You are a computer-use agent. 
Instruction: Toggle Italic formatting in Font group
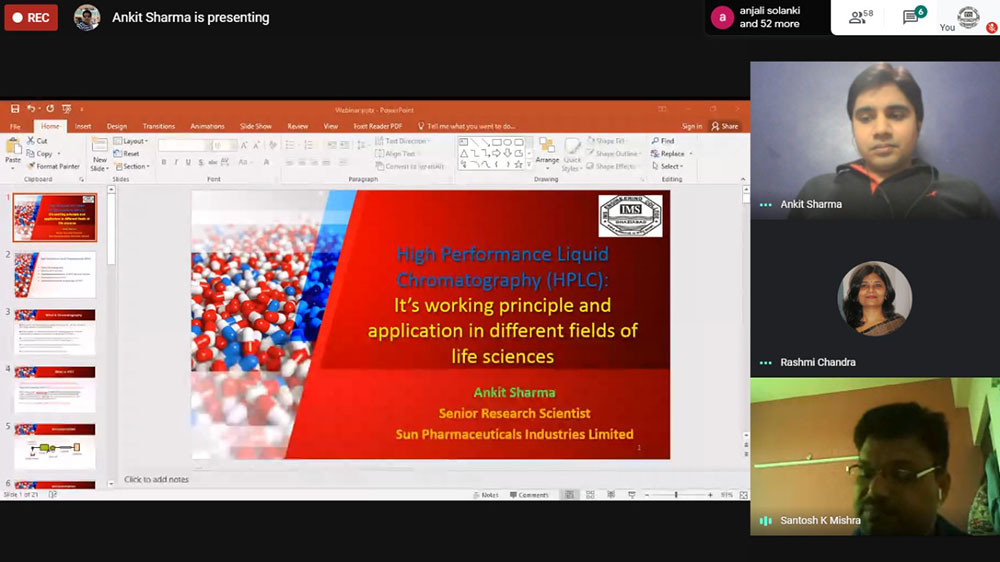point(176,162)
